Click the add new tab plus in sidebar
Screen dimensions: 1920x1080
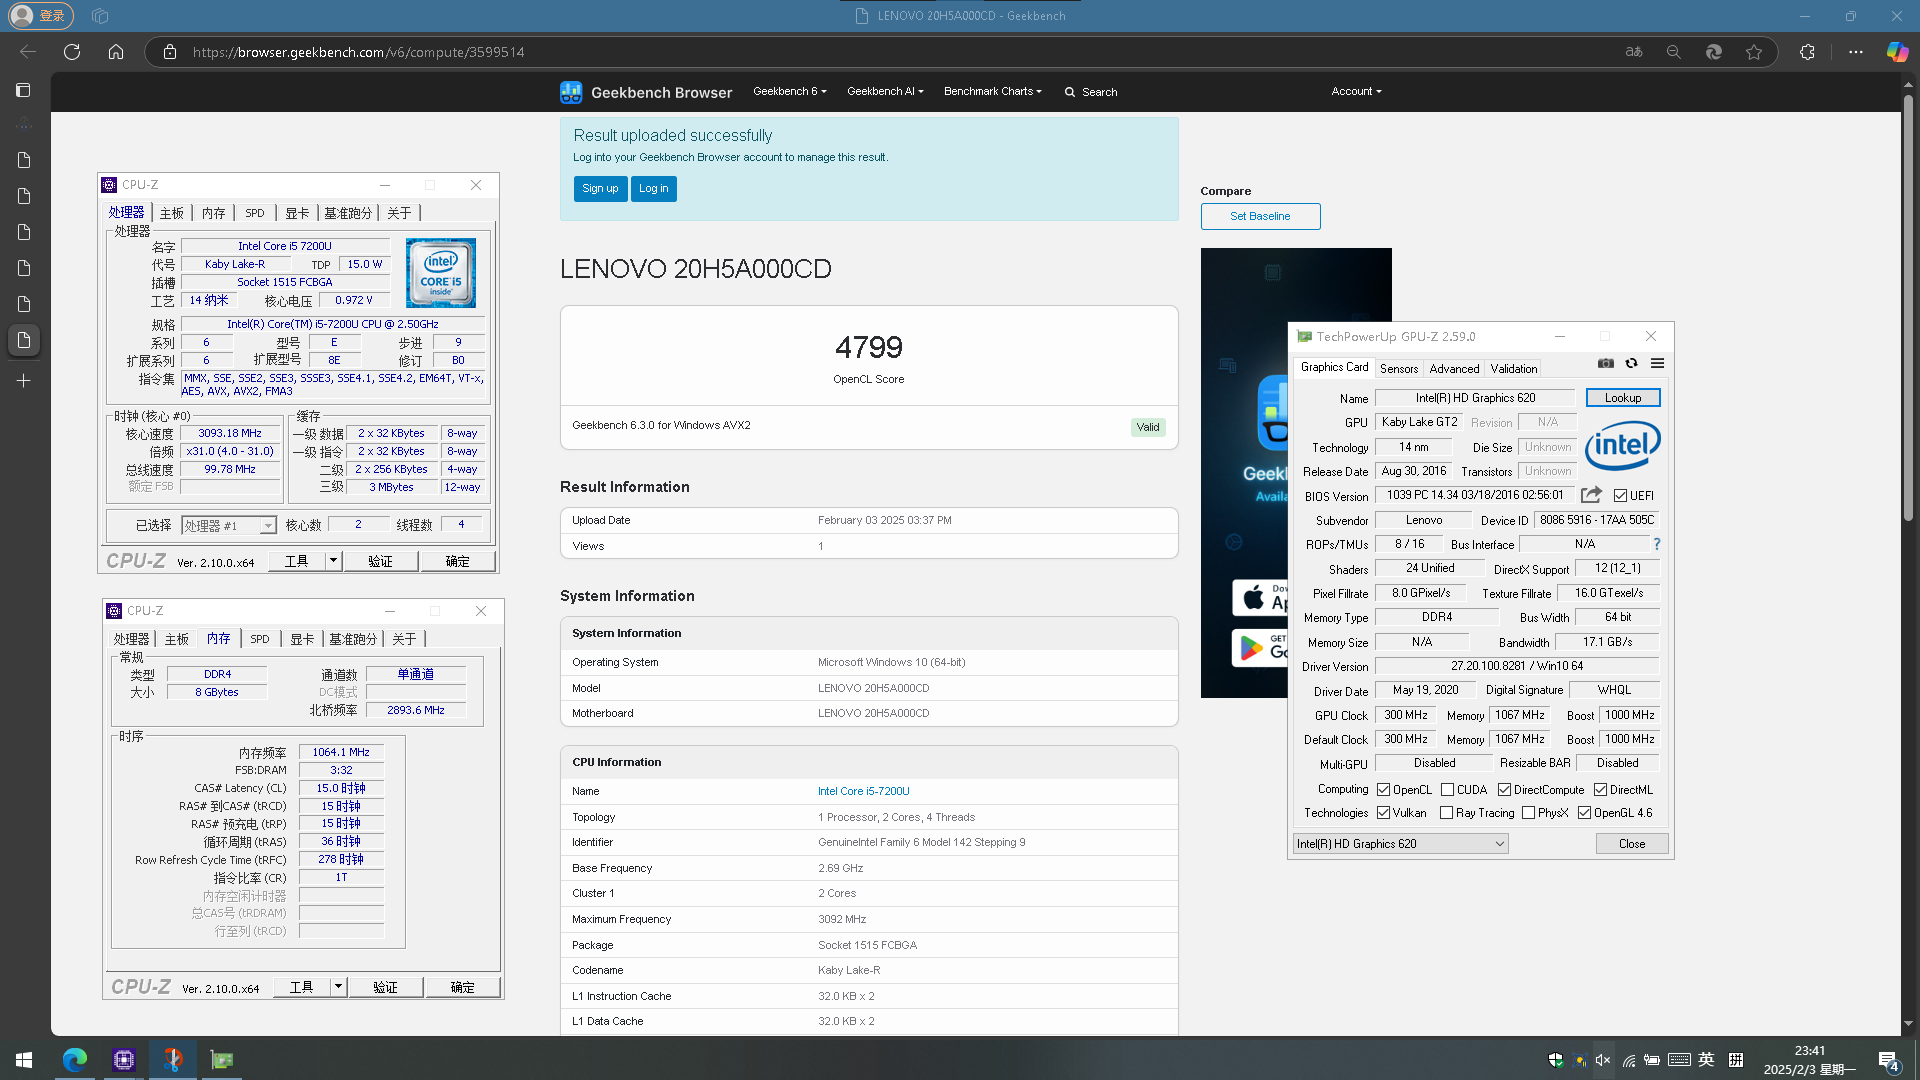click(24, 381)
